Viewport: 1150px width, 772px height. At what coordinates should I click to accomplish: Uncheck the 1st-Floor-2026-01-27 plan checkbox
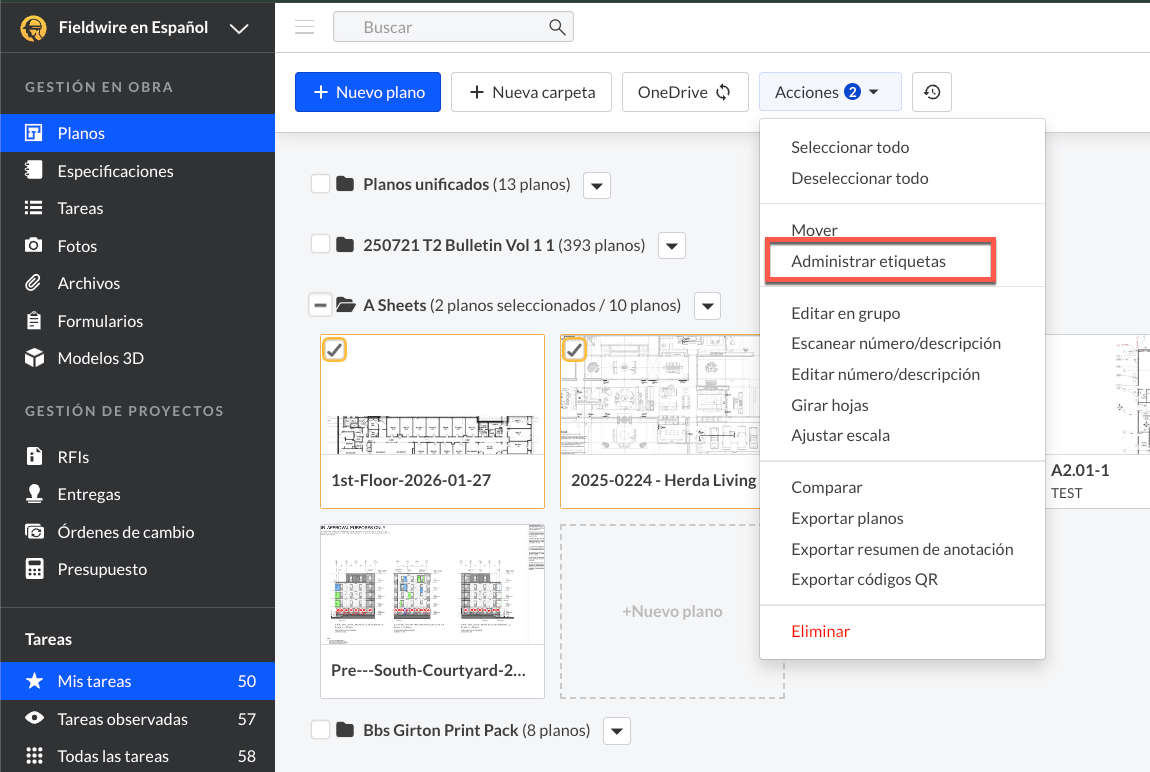click(x=335, y=349)
